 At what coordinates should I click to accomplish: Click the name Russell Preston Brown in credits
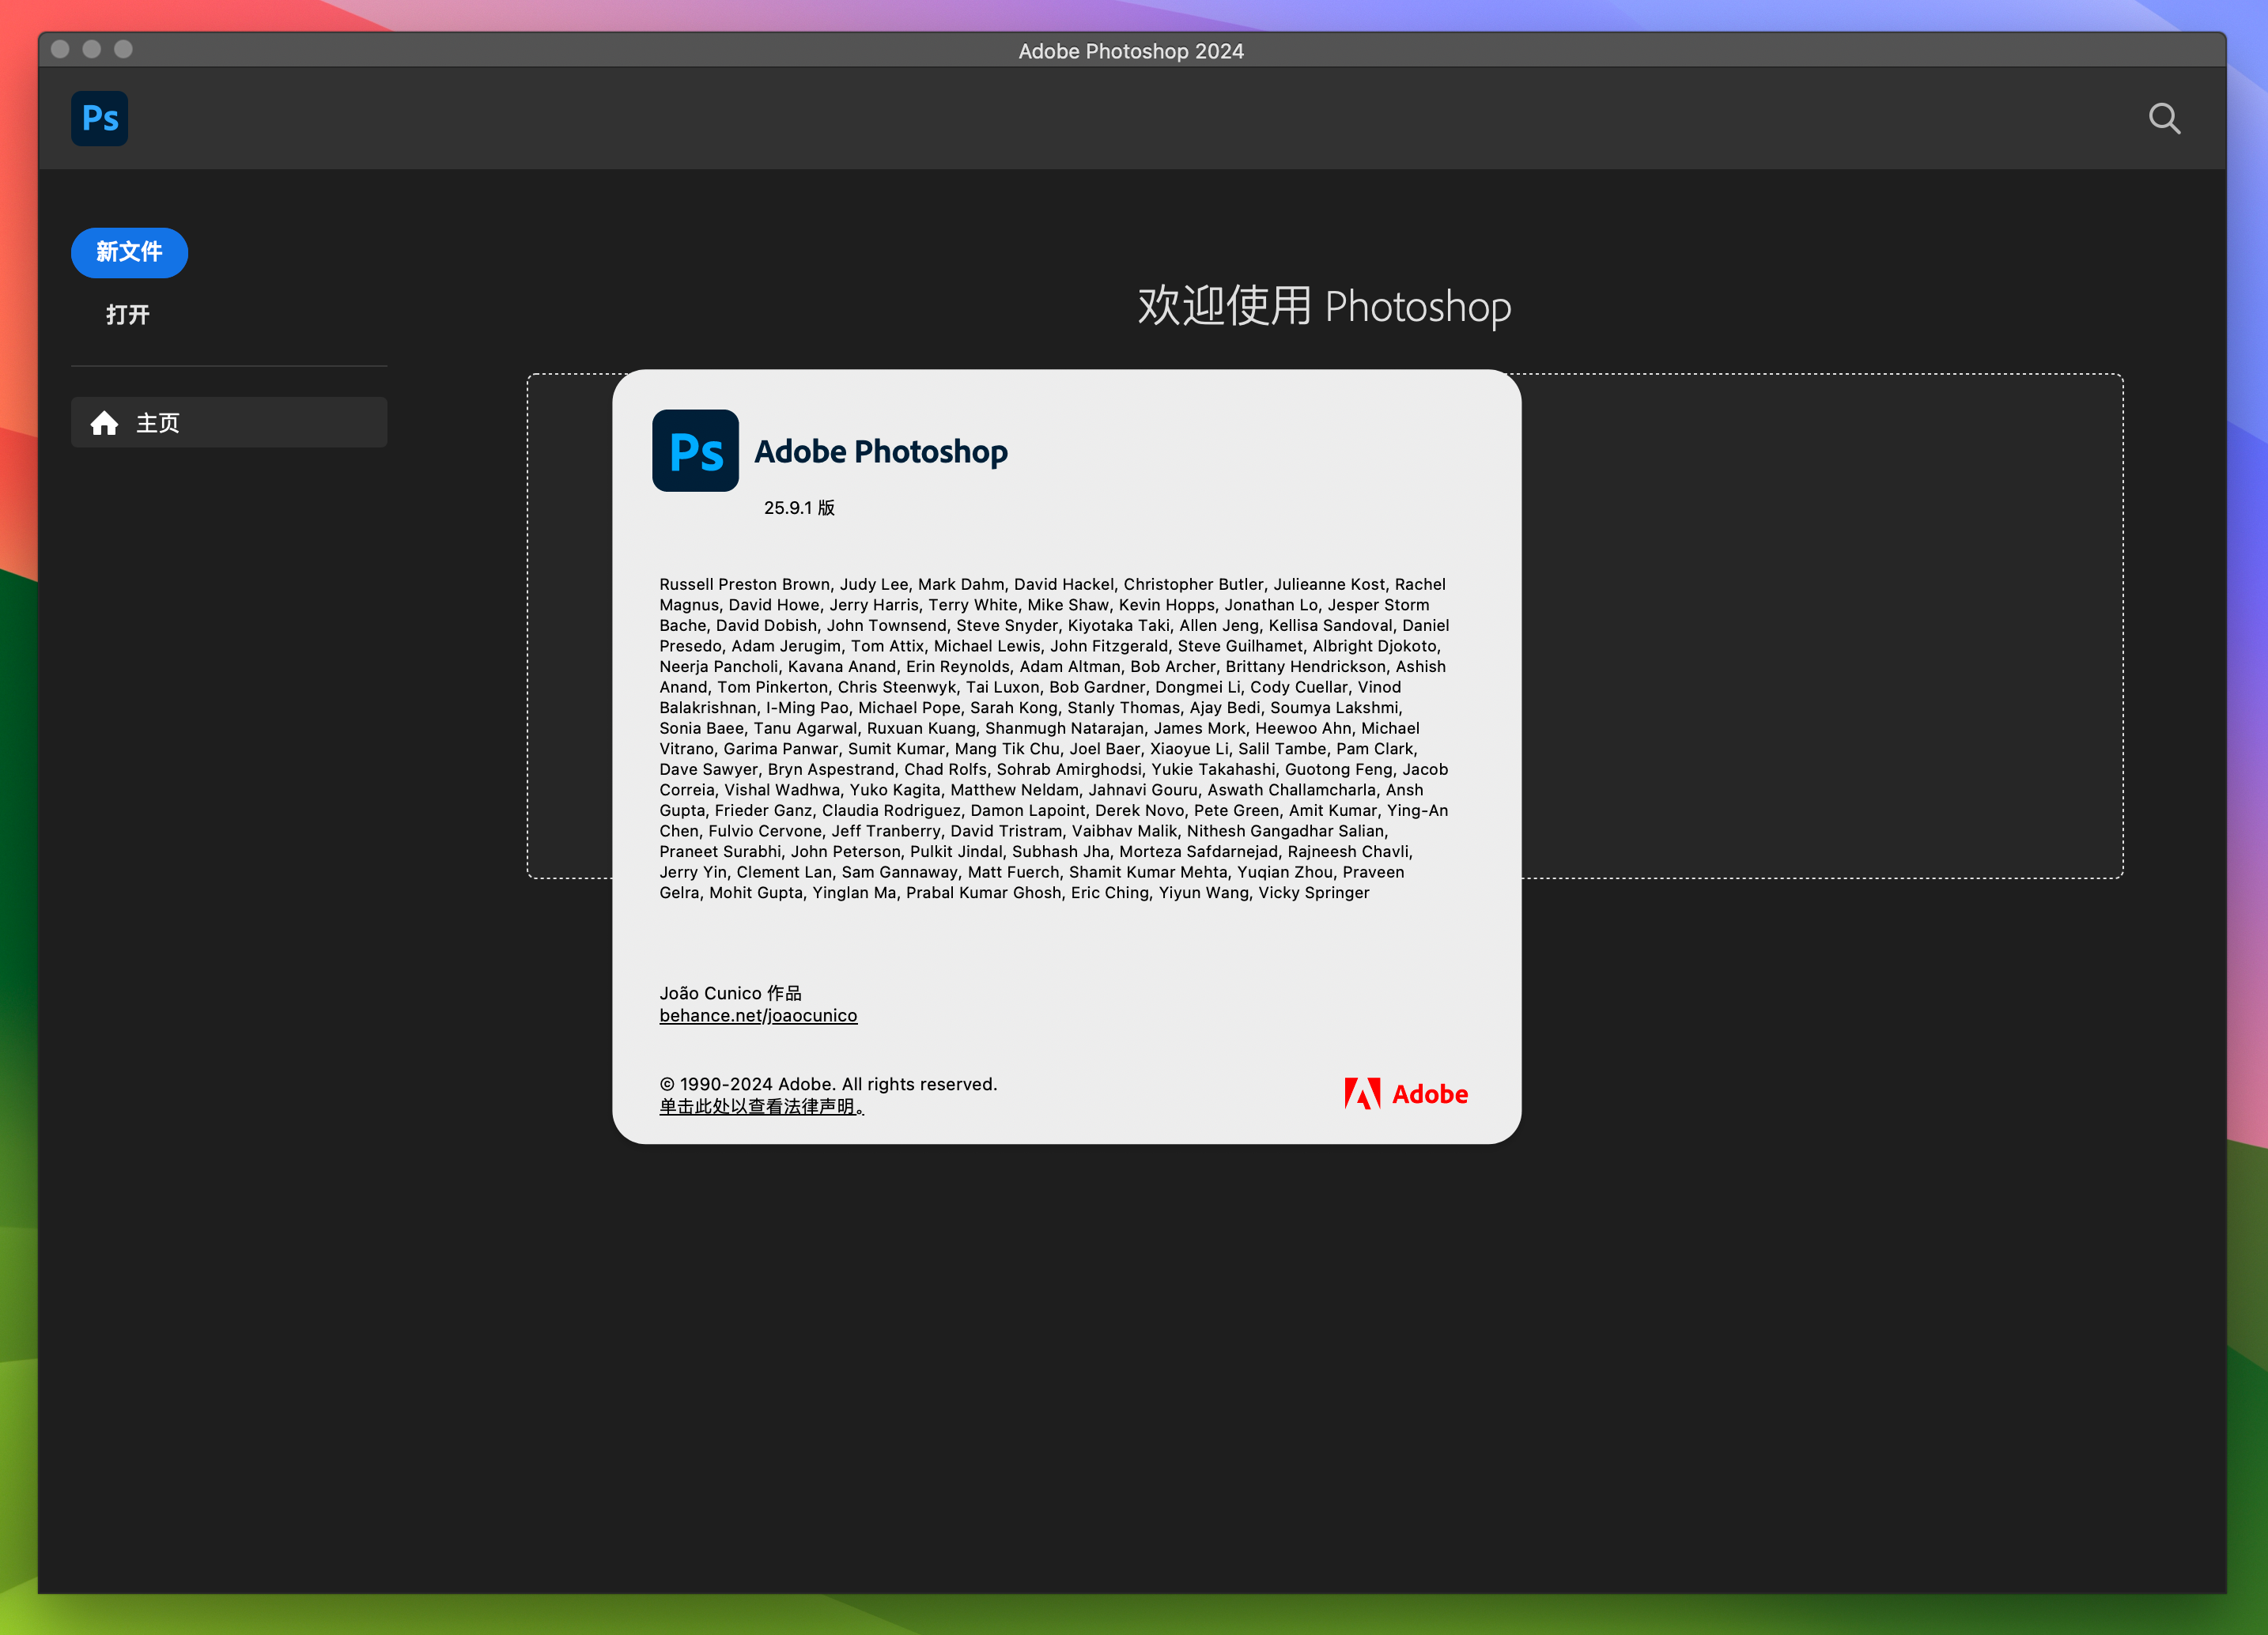pos(745,584)
